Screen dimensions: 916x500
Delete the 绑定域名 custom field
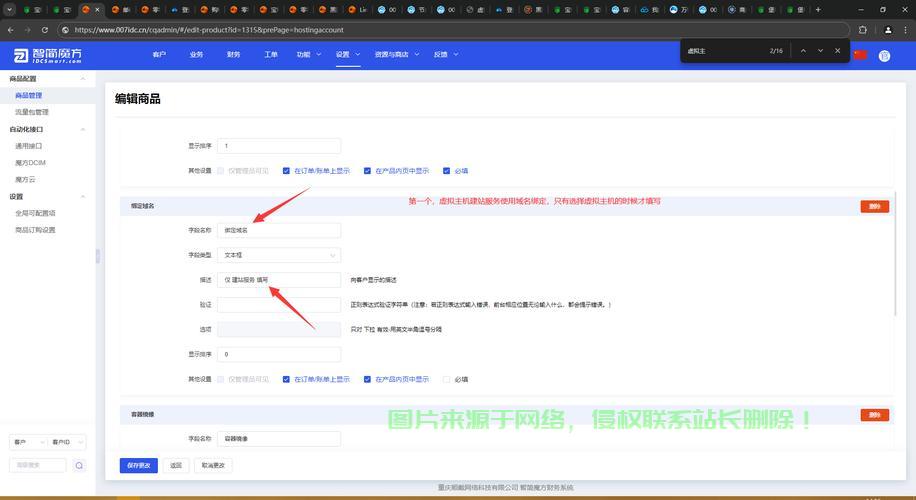click(874, 206)
